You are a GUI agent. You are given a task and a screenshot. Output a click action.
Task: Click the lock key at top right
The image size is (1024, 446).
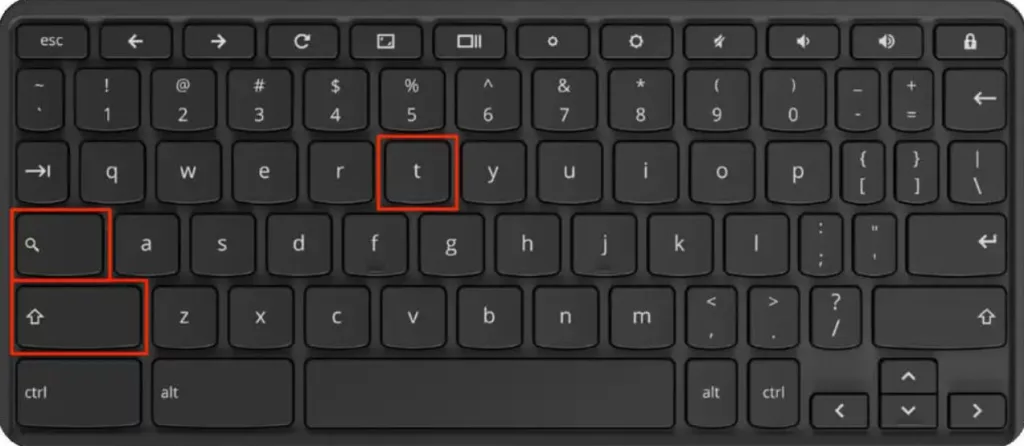970,42
